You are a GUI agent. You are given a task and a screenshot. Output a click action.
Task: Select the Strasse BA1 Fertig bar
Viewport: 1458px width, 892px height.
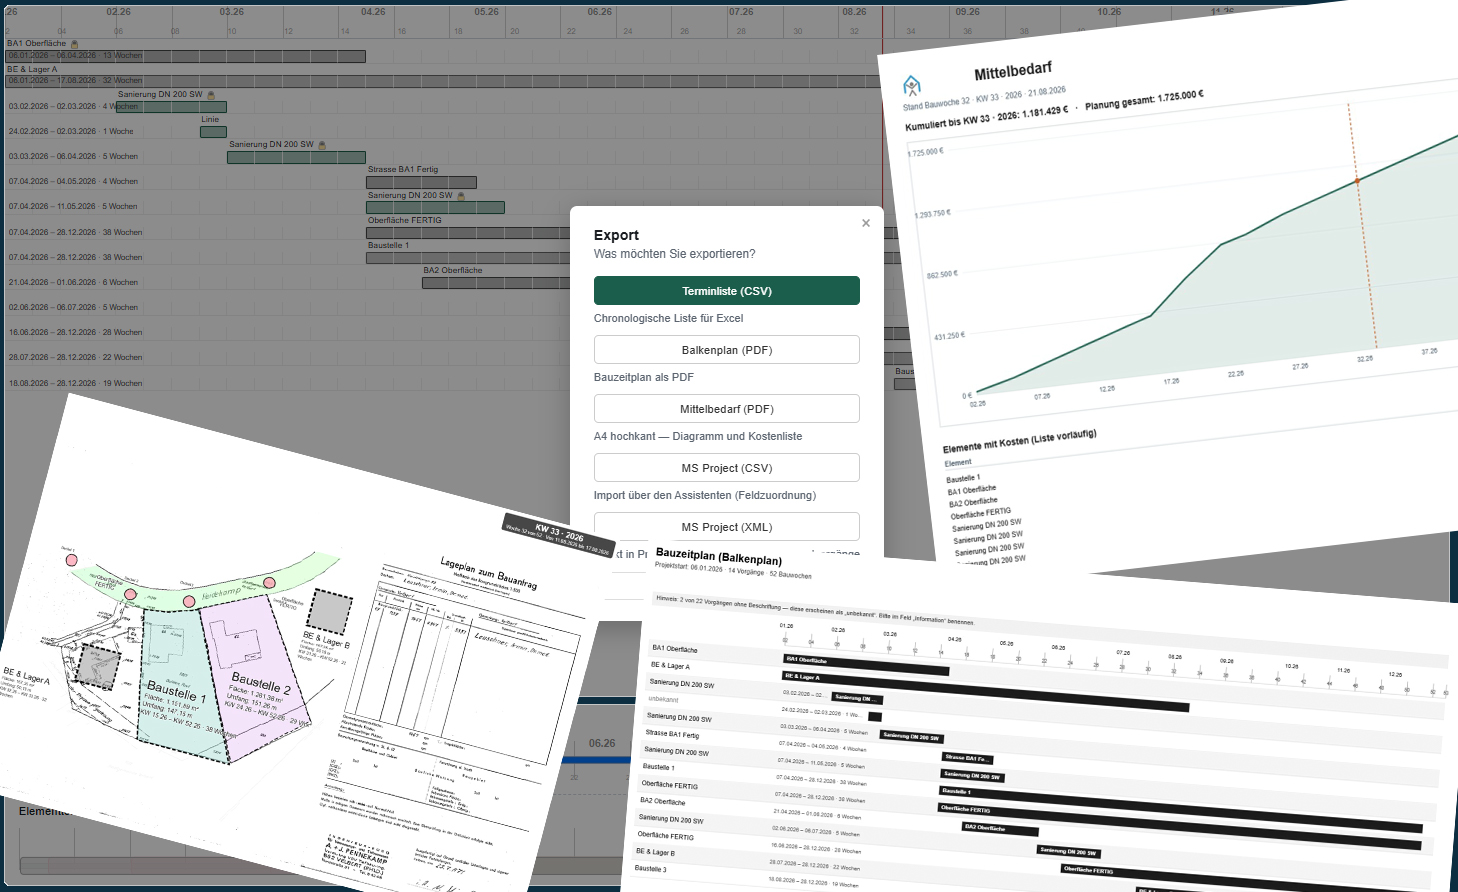[421, 182]
